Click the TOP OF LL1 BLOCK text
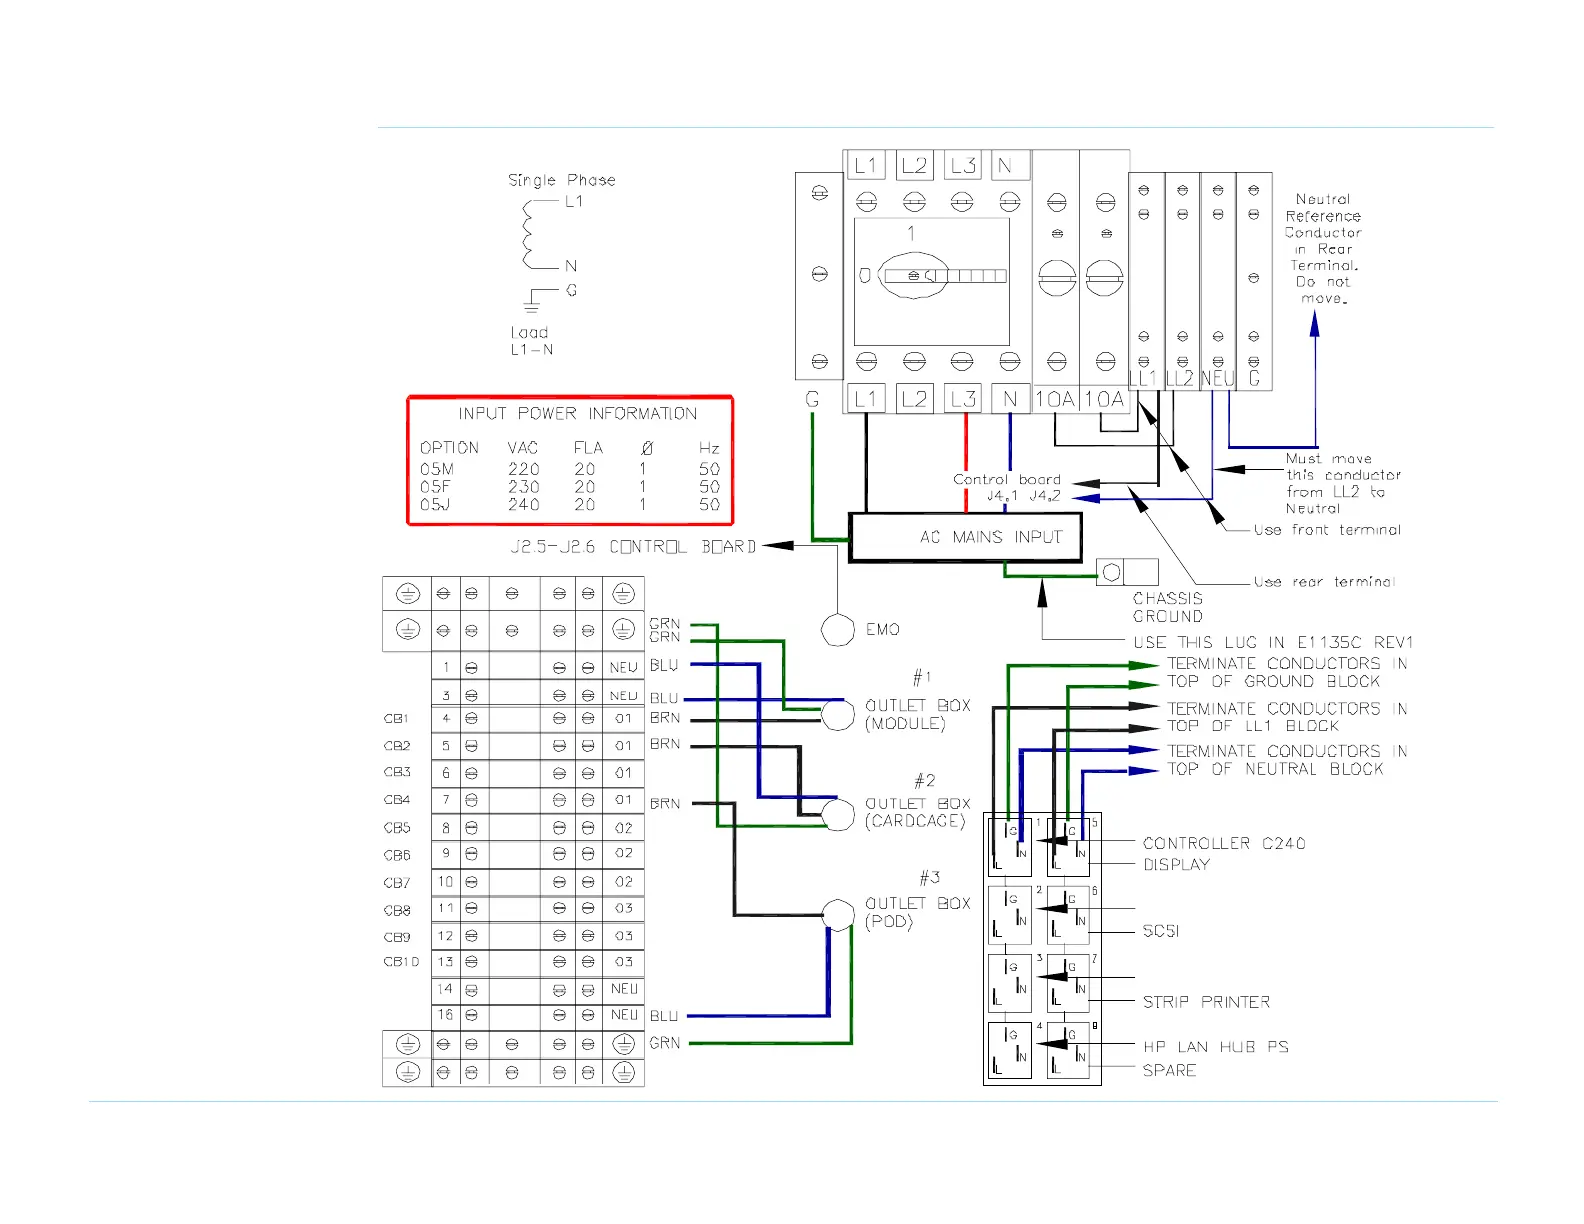Image resolution: width=1584 pixels, height=1224 pixels. point(1253,726)
